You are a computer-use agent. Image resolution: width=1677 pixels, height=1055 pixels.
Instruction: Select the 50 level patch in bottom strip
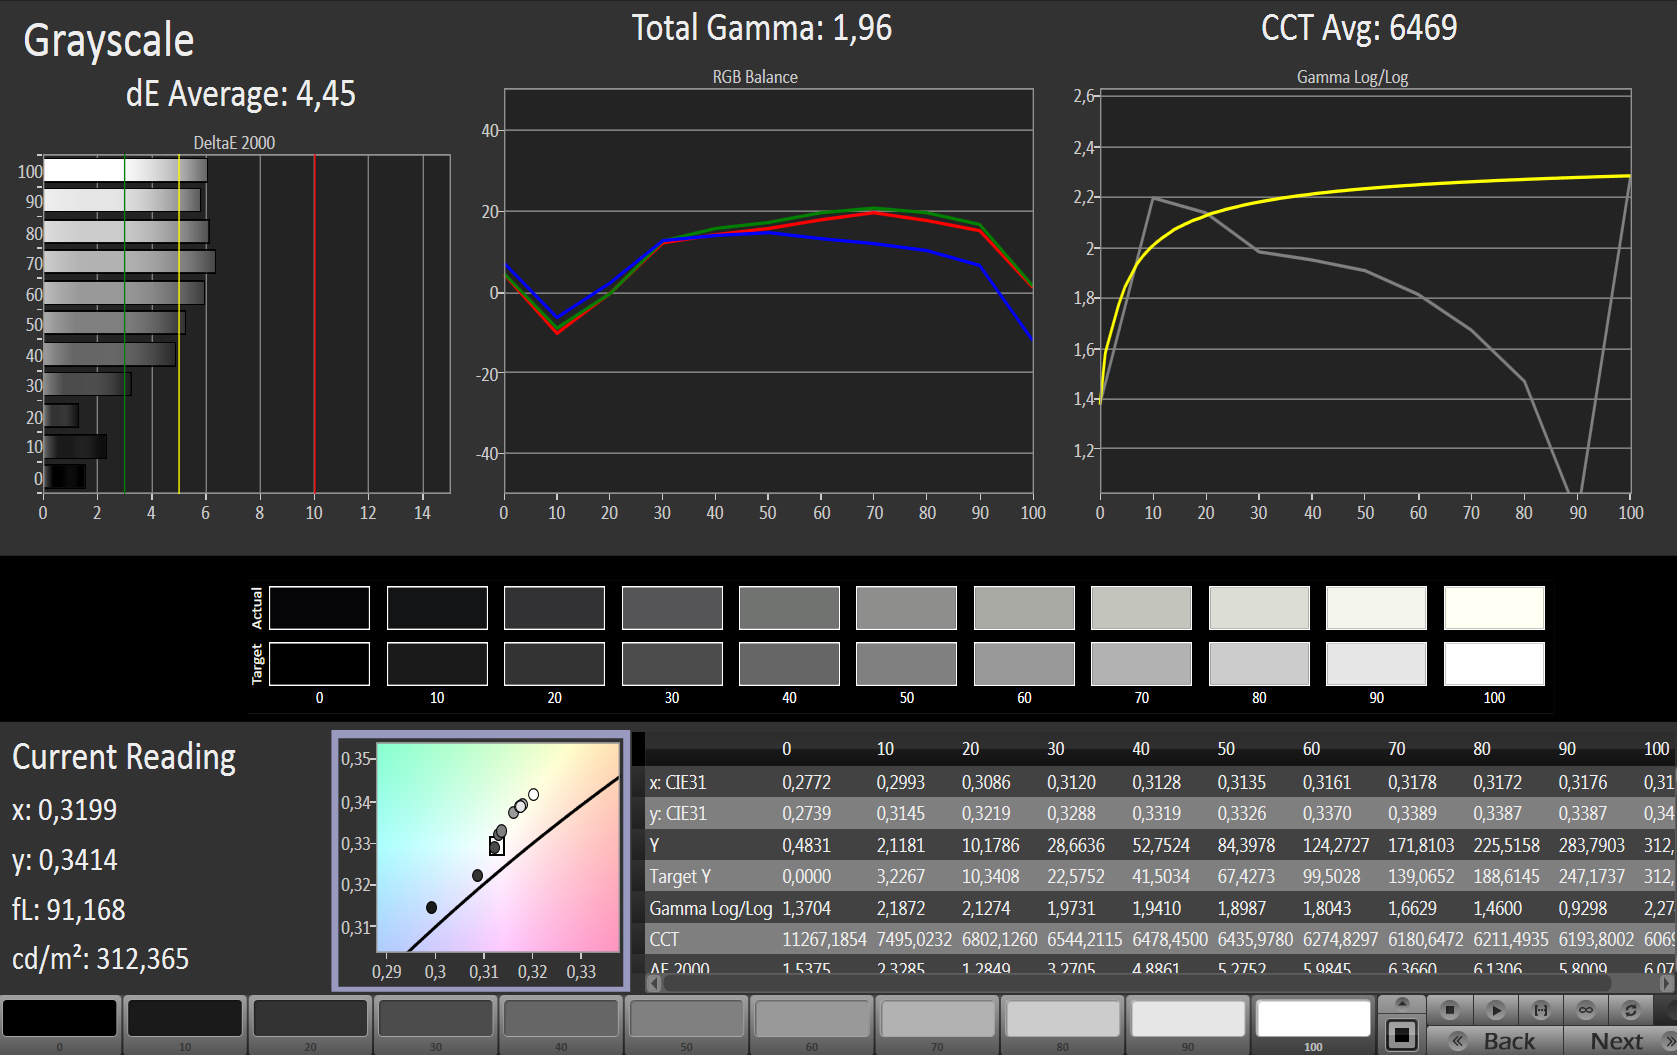click(687, 1020)
